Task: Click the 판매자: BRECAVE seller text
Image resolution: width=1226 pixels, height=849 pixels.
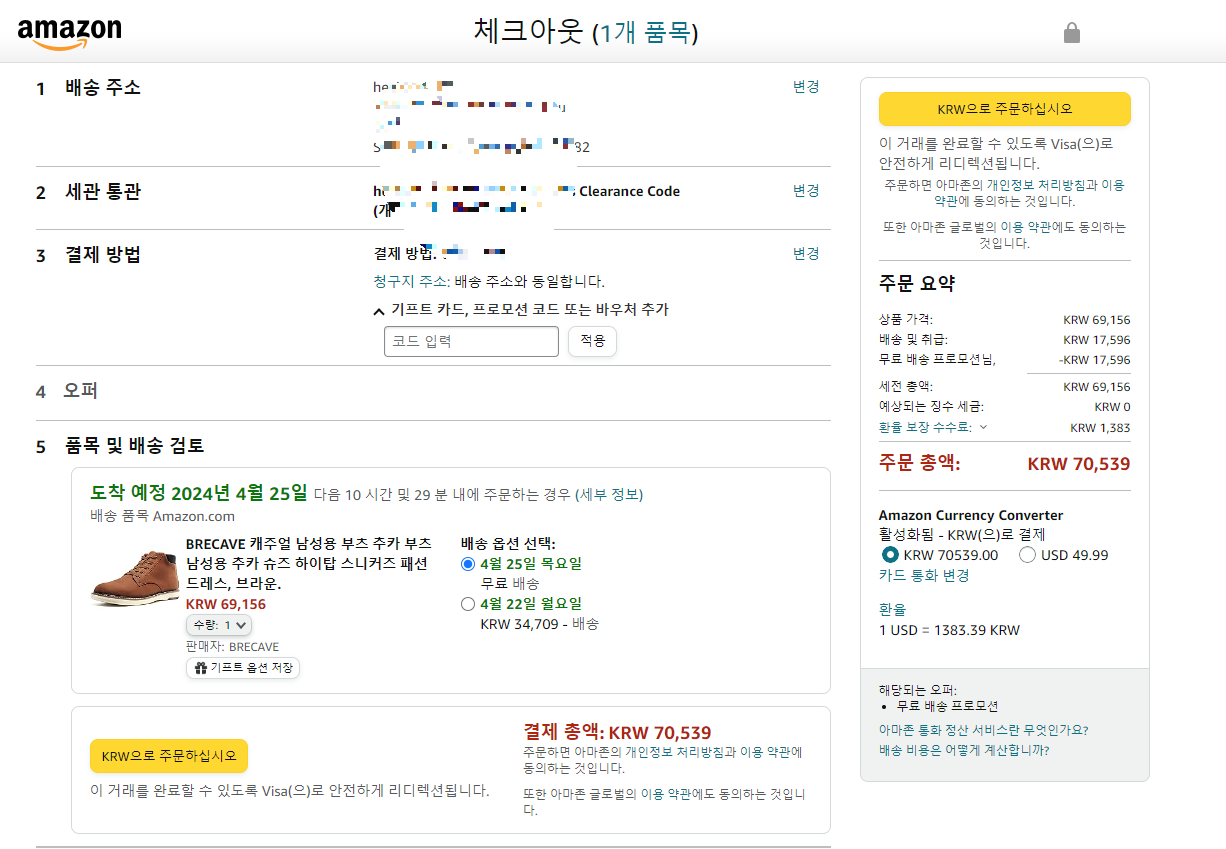Action: tap(232, 647)
